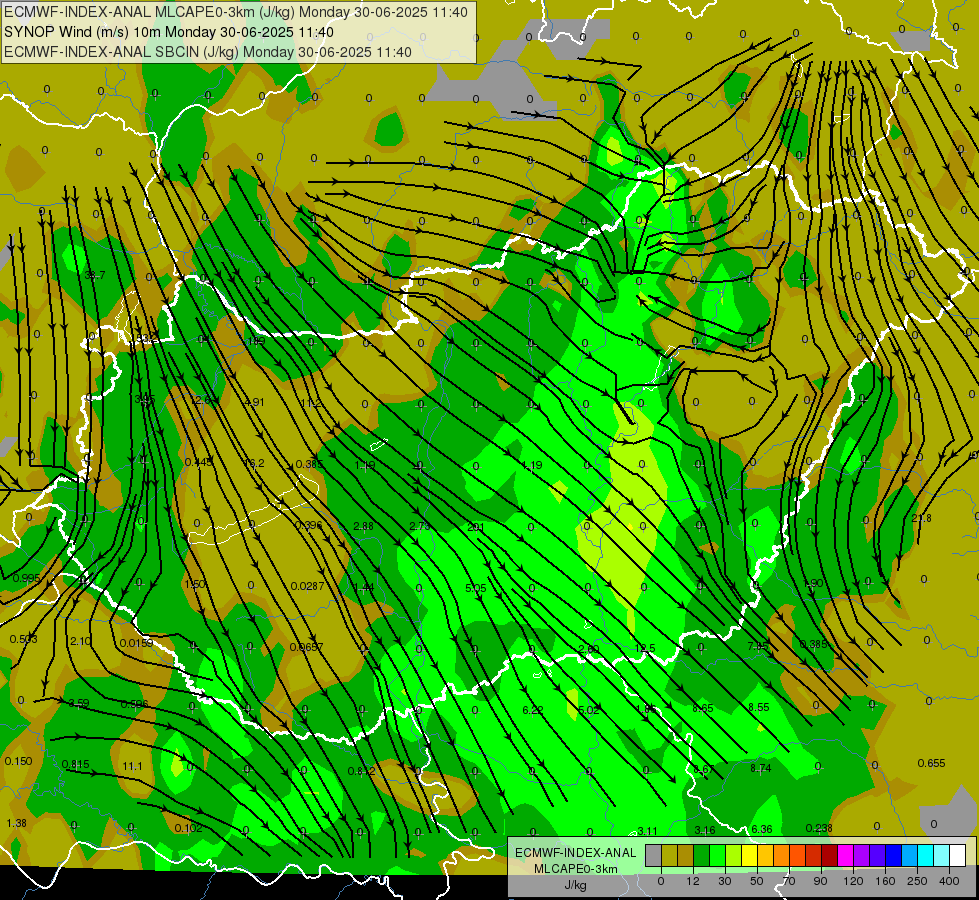
Task: Select the ECMWF-INDEX-ANAL MLCAPE0-3km header line
Action: click(x=235, y=12)
